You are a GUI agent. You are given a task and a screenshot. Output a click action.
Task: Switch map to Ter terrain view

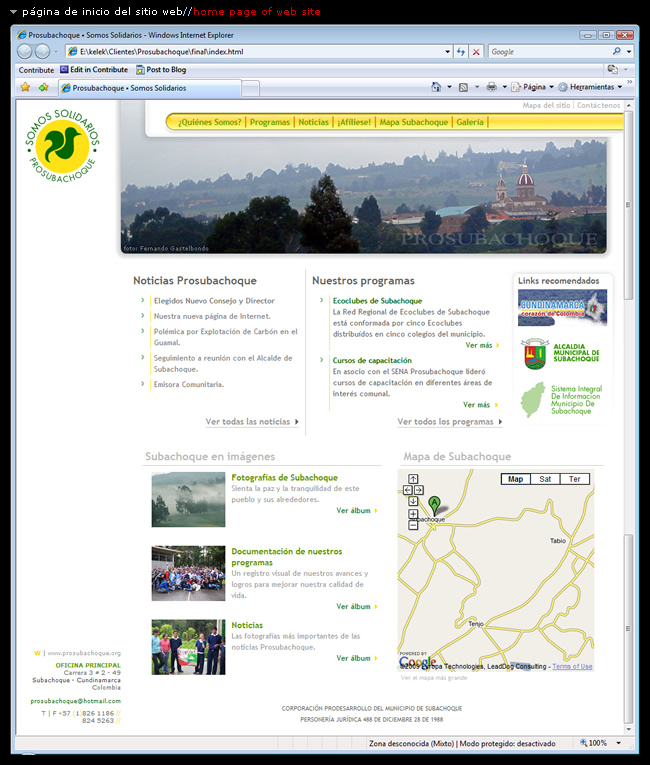pos(574,479)
